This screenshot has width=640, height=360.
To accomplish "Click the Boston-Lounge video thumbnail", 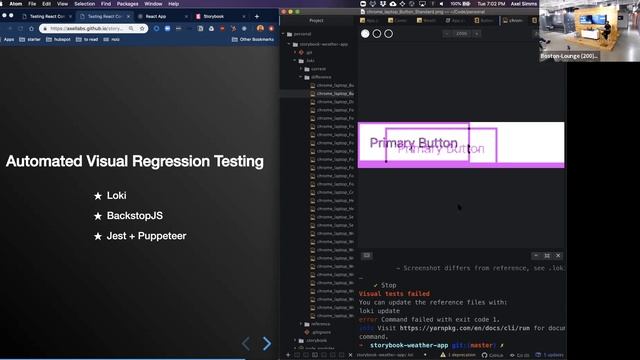I will 589,31.
